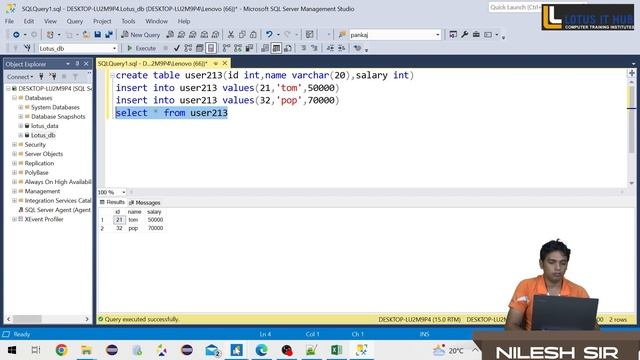
Task: Click the Properties wrench icon
Action: (464, 35)
